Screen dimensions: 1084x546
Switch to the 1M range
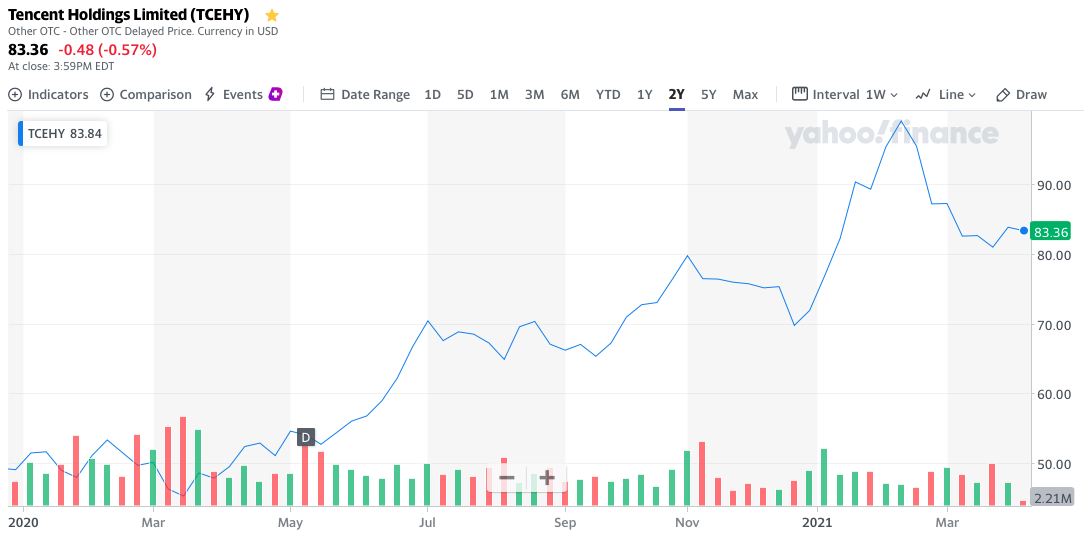(499, 95)
